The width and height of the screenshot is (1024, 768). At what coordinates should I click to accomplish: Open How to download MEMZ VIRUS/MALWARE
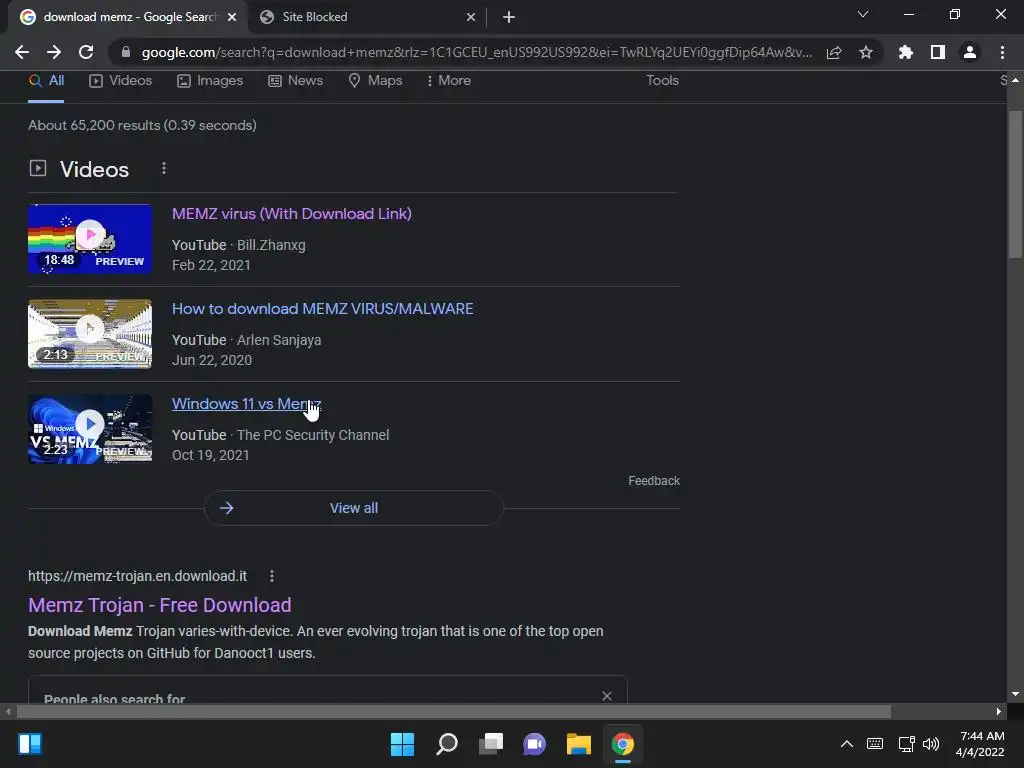tap(323, 309)
